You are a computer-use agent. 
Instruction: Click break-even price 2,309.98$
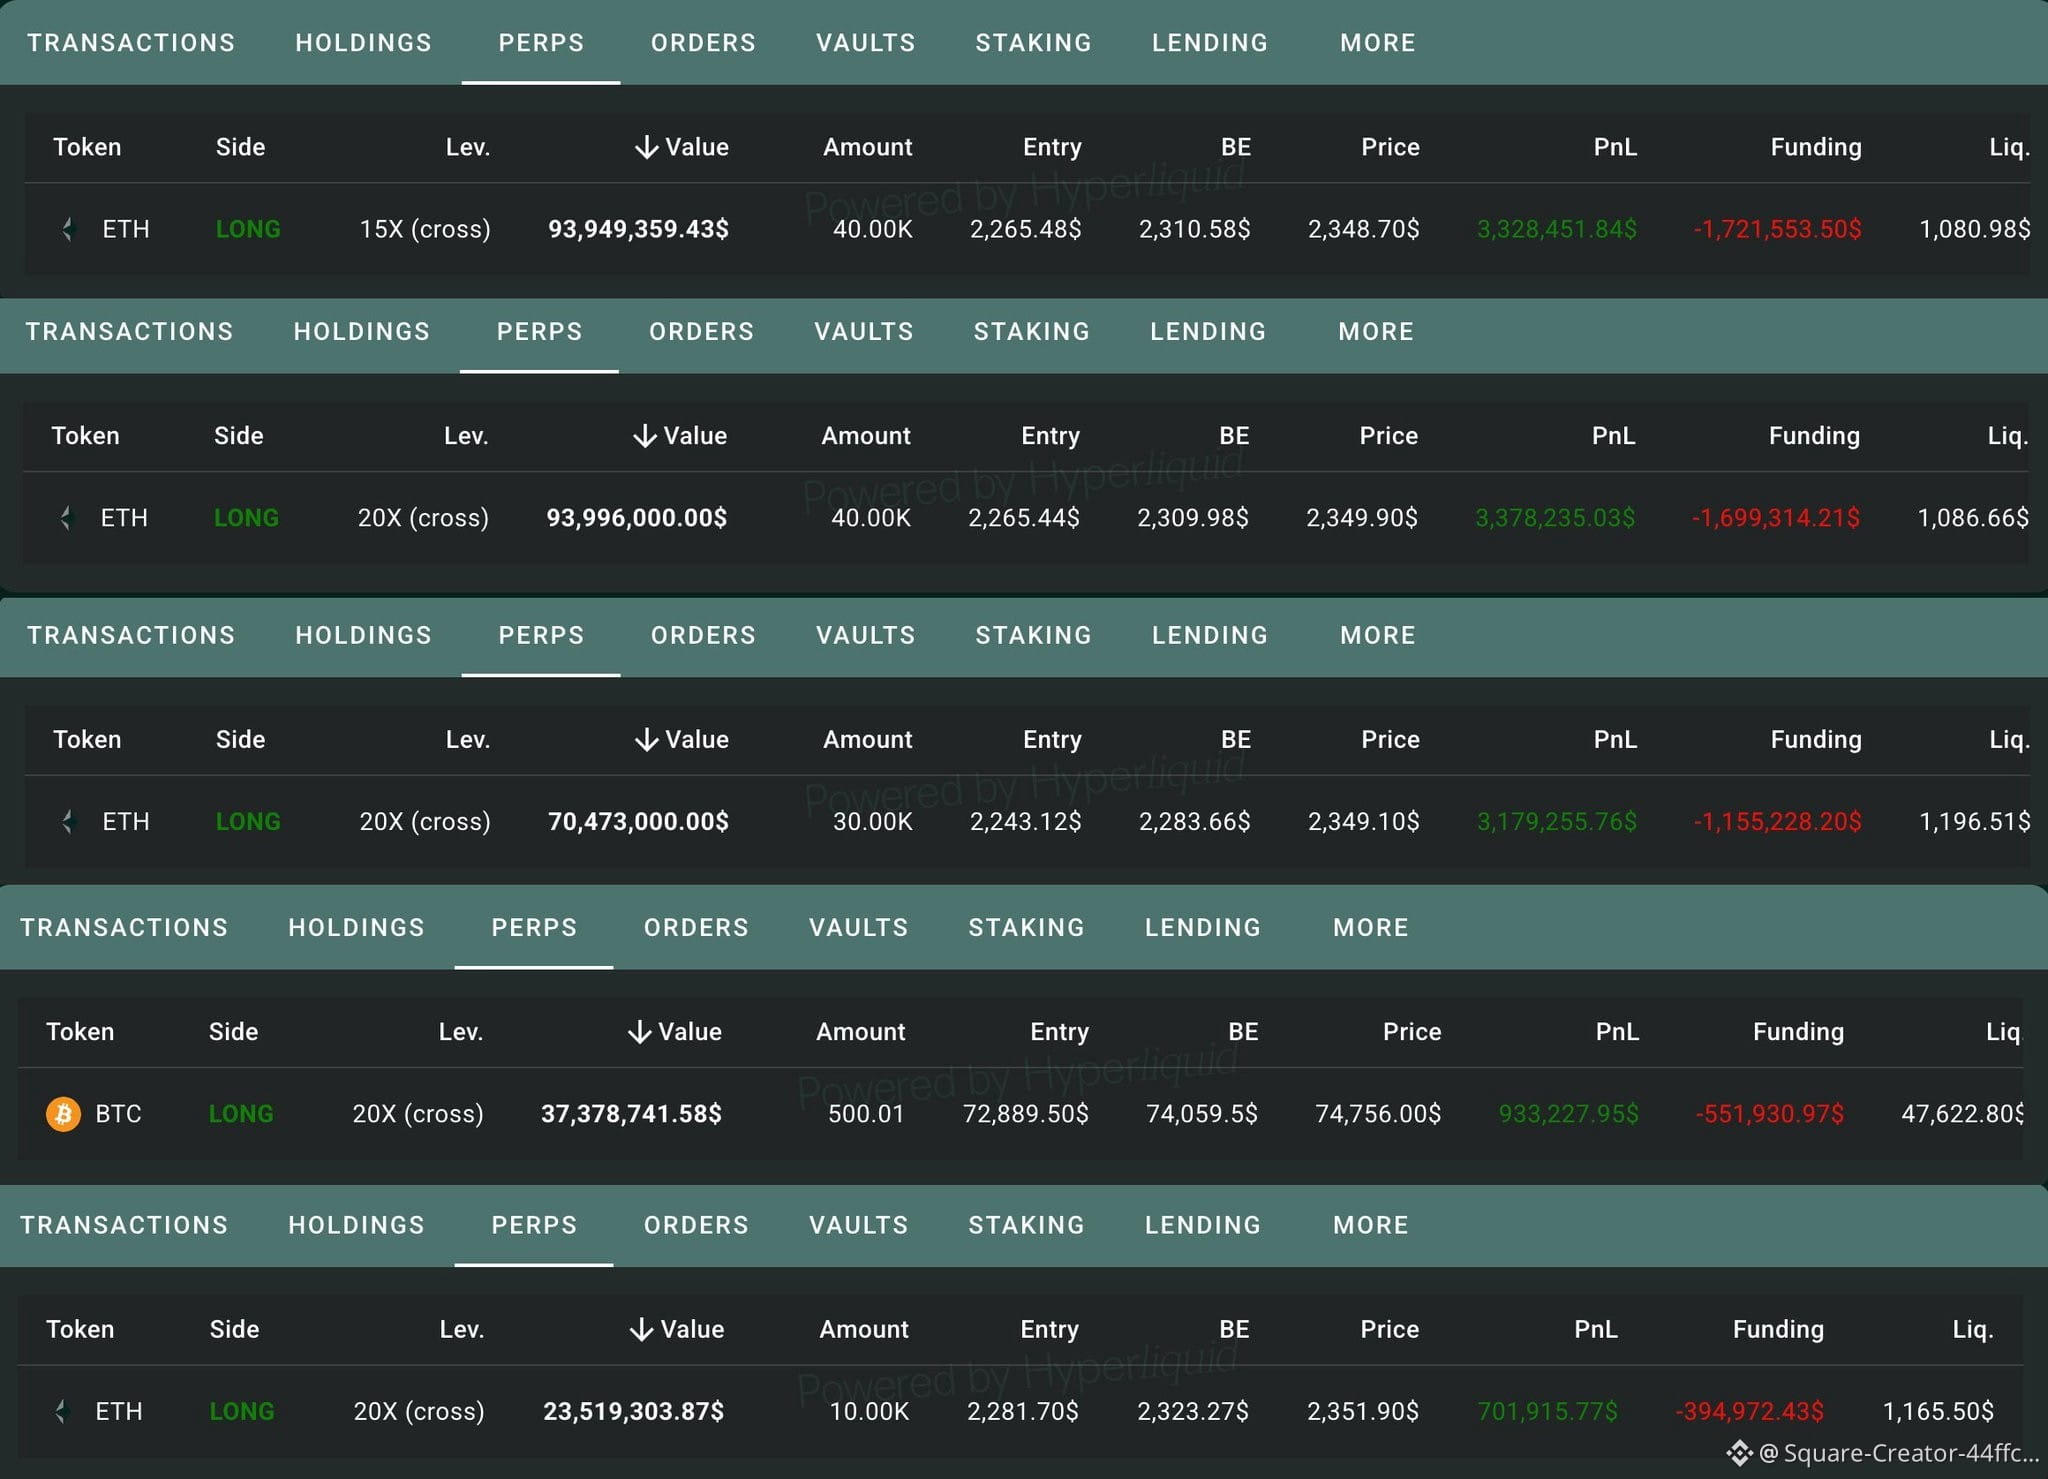point(1193,518)
